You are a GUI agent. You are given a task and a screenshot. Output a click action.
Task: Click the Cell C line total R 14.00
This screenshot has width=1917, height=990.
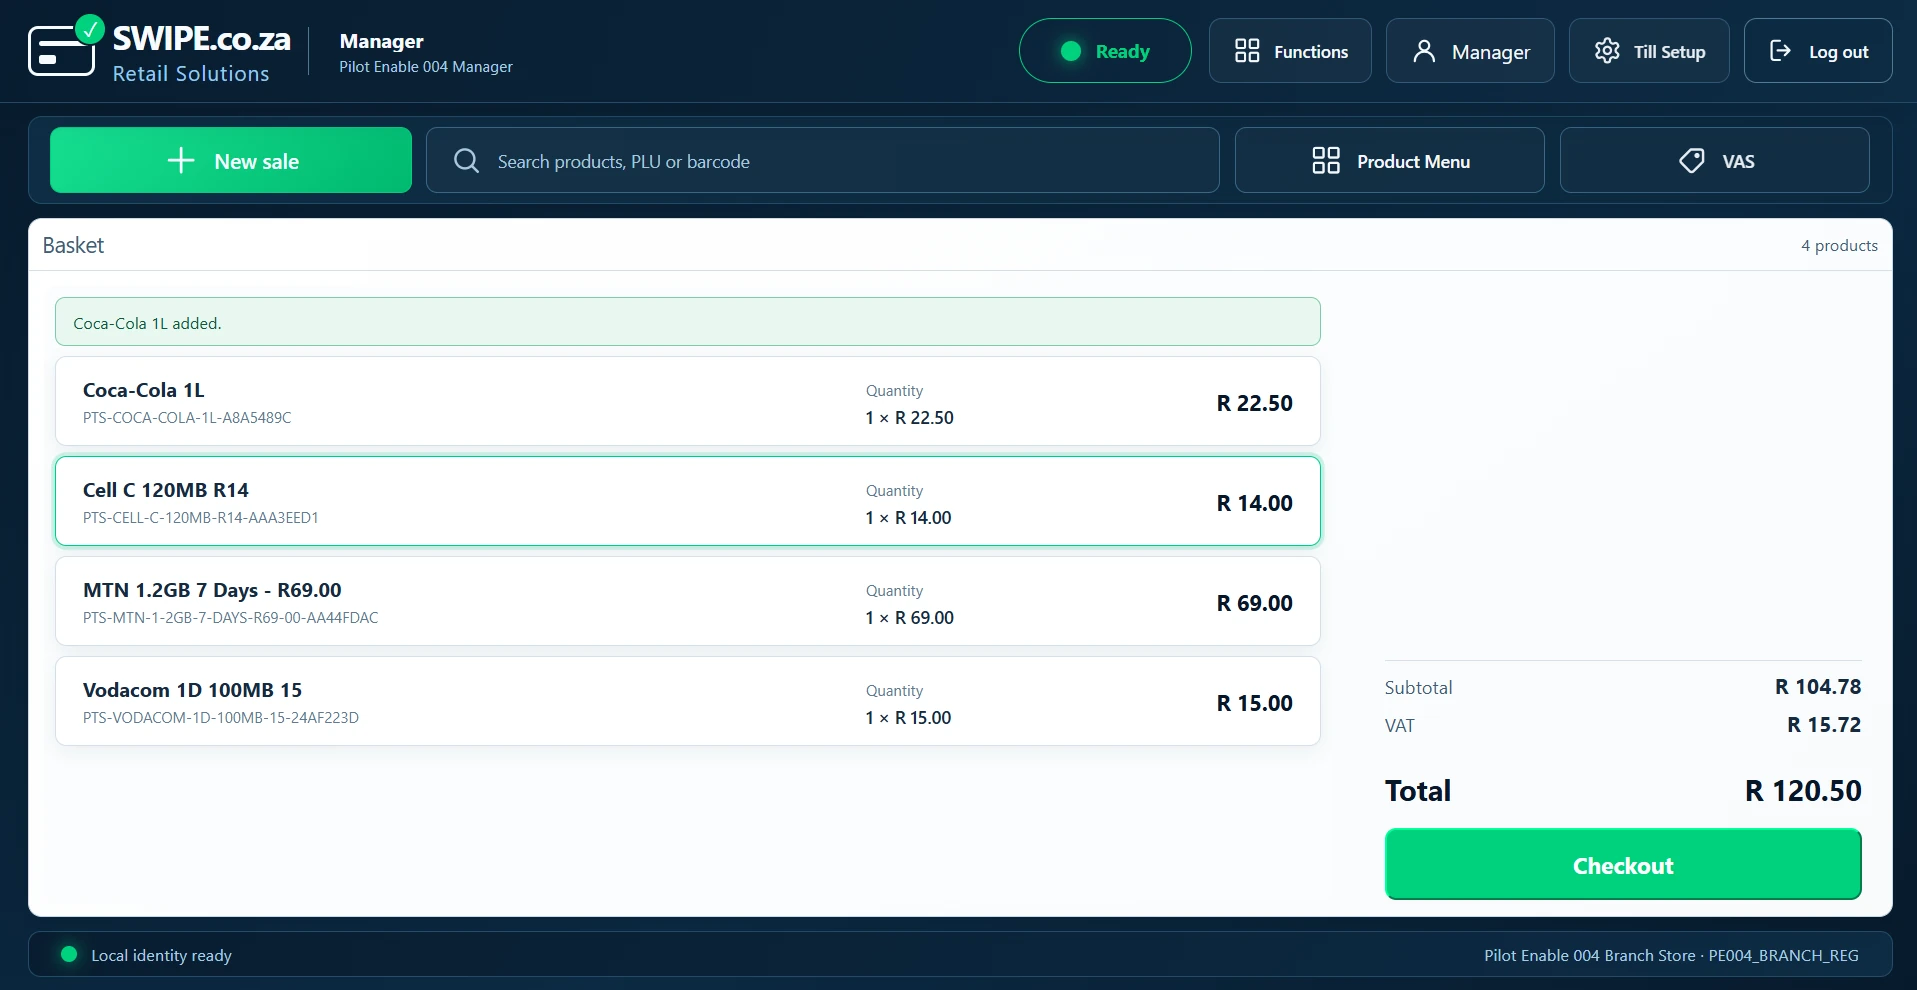tap(1255, 503)
